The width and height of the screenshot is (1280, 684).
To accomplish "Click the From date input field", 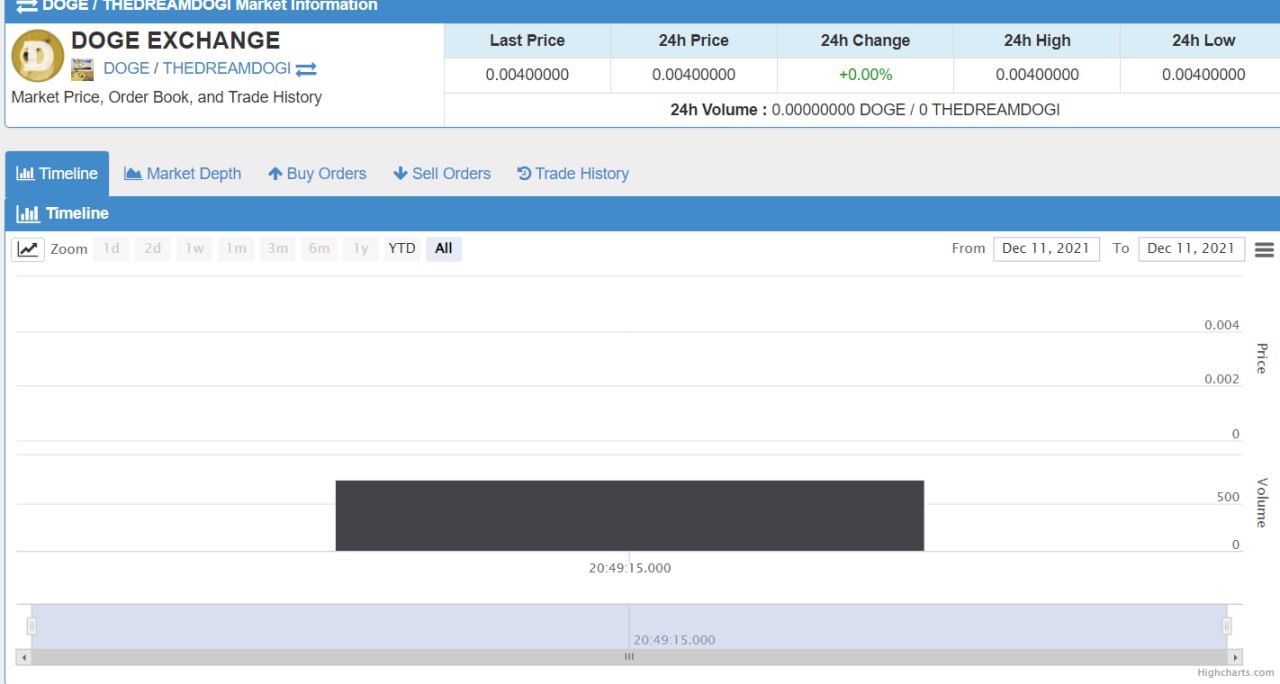I will point(1046,249).
